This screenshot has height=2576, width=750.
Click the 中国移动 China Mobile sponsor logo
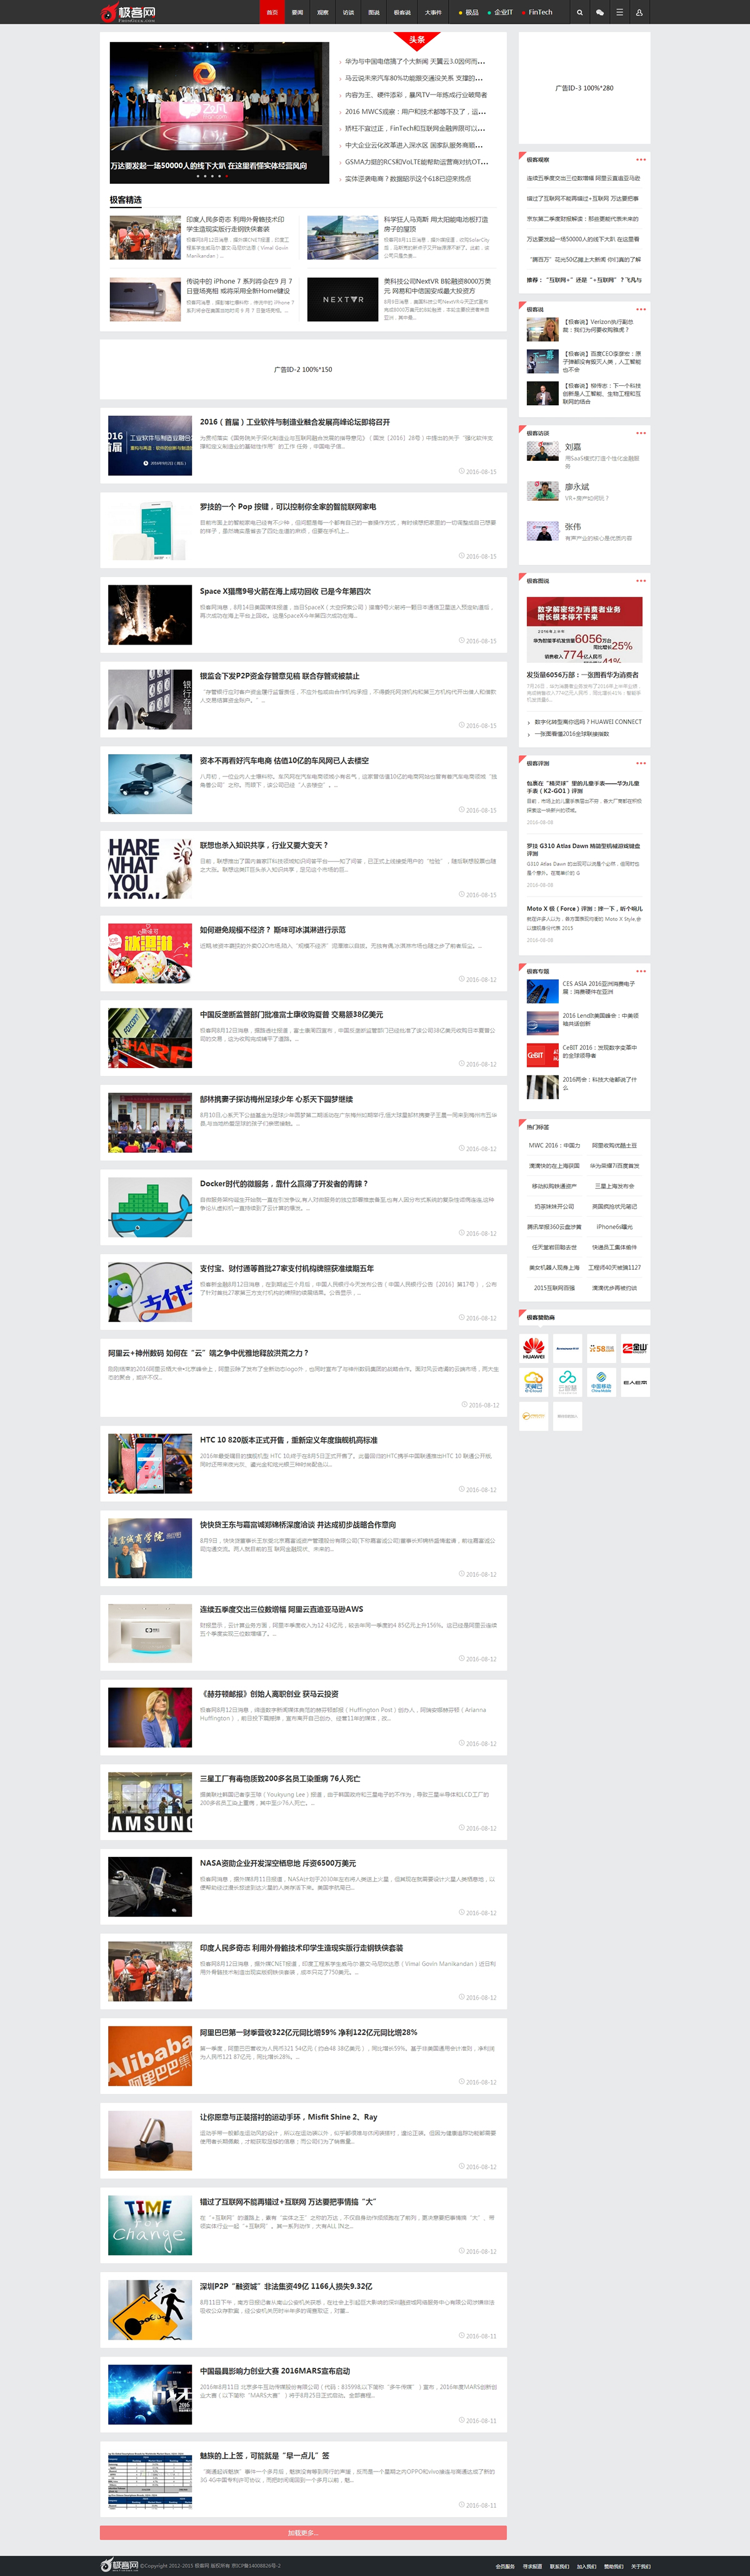pos(601,1382)
